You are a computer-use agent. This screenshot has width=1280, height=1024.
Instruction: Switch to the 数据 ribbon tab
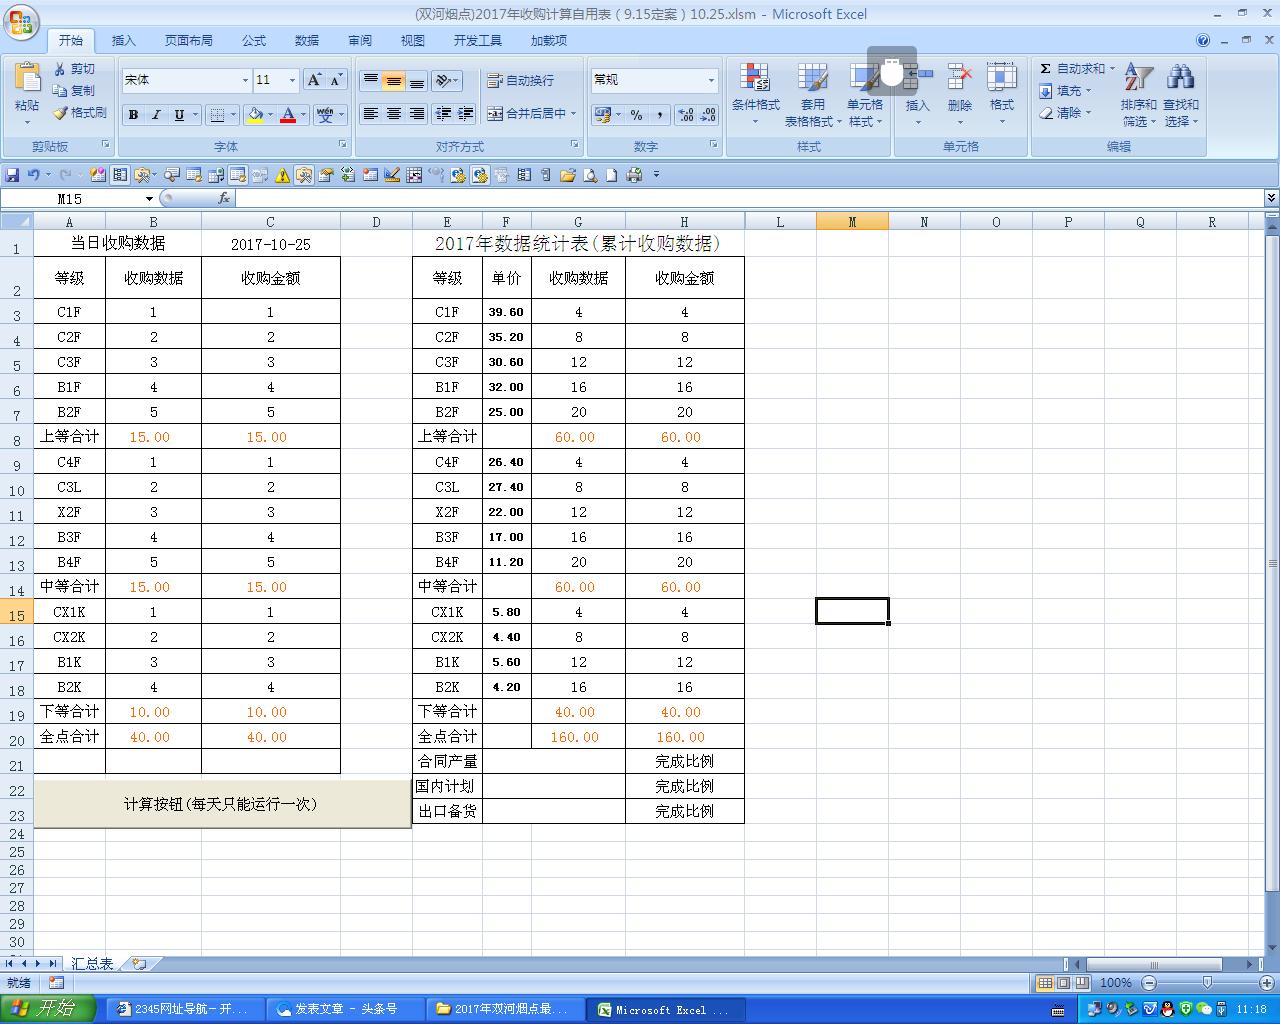pyautogui.click(x=306, y=40)
